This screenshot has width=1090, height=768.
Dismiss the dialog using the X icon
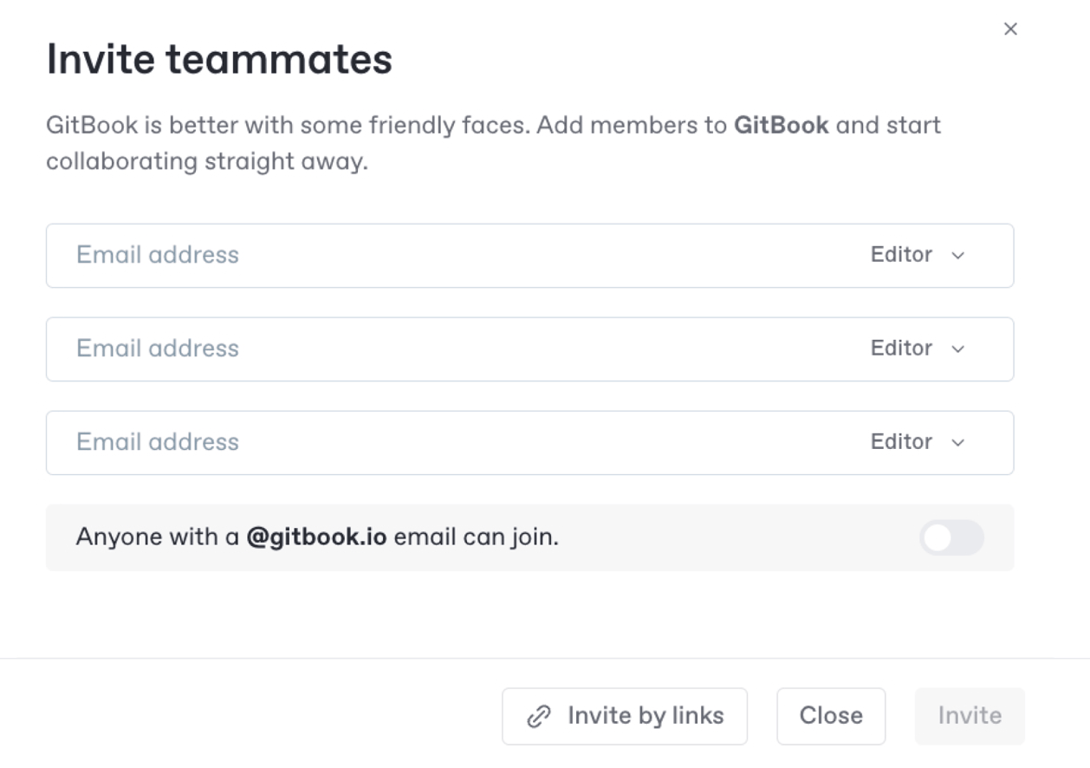[1010, 29]
